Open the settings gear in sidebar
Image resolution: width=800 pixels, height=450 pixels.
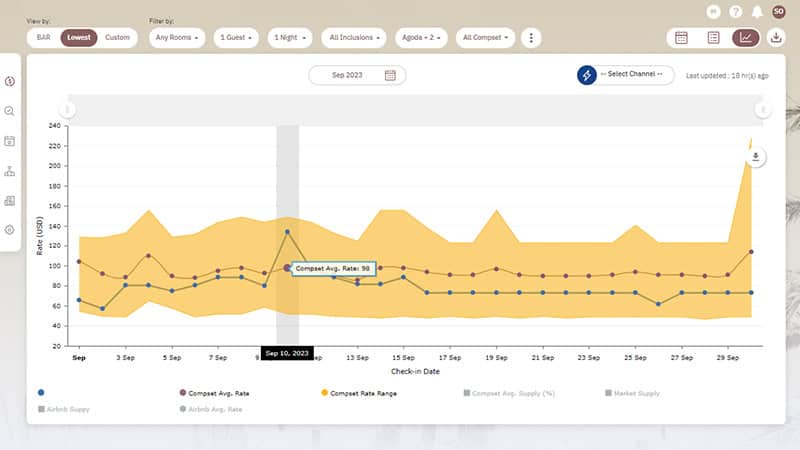(10, 230)
